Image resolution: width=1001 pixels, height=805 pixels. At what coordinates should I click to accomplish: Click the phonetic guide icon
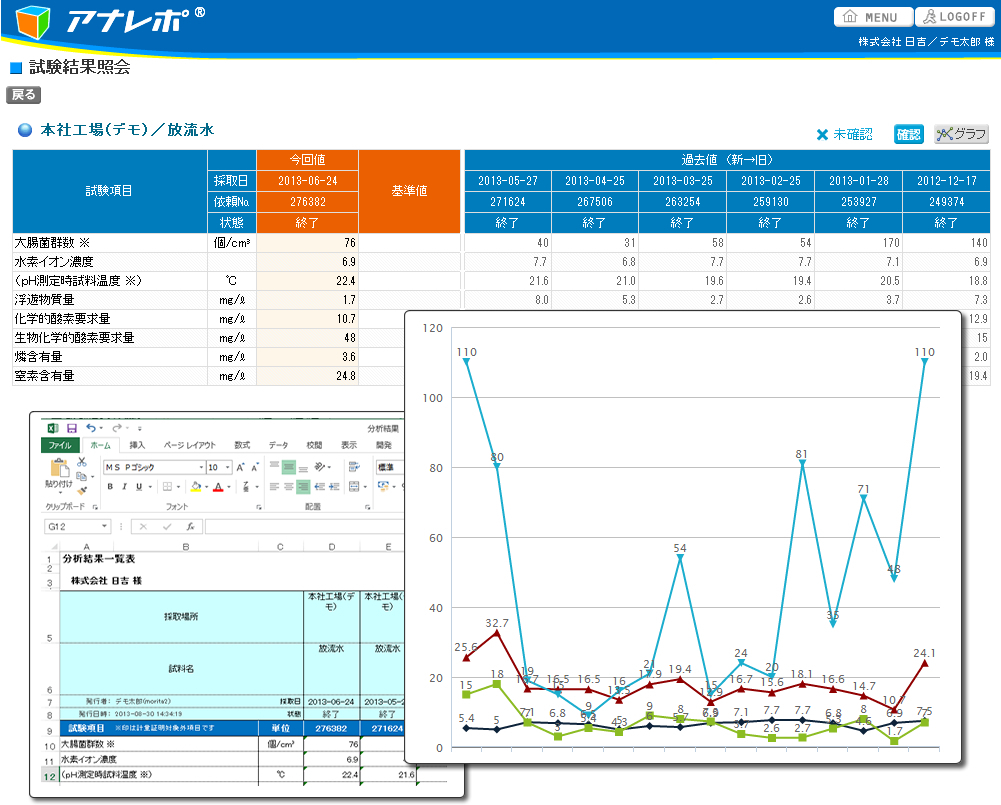(246, 486)
